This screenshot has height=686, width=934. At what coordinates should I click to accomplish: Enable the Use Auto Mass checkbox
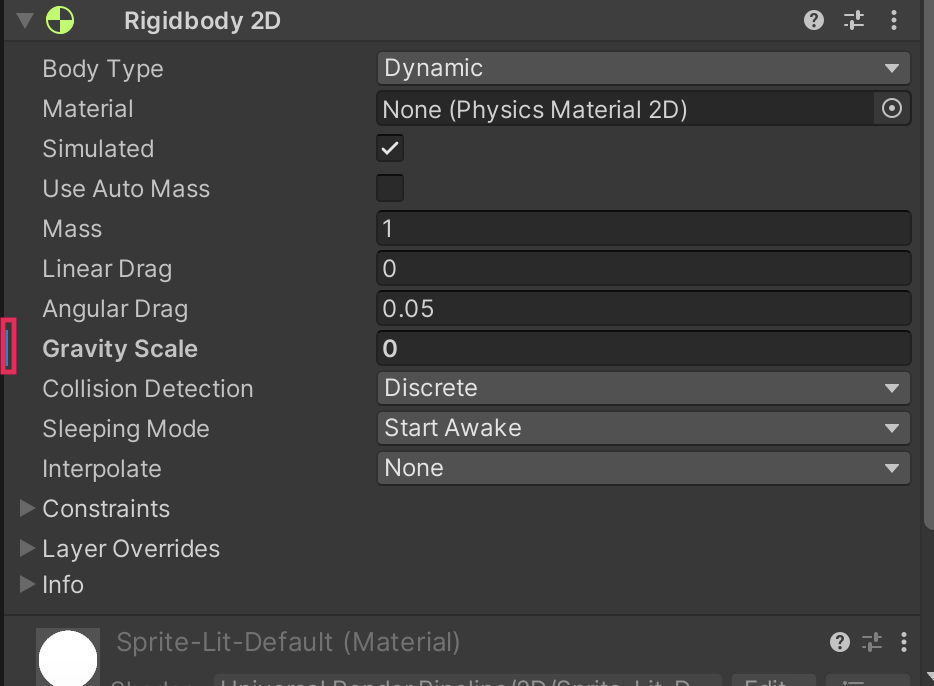click(x=390, y=188)
